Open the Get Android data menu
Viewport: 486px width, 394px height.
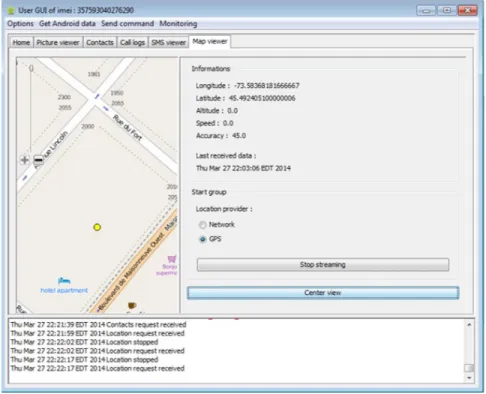(67, 24)
